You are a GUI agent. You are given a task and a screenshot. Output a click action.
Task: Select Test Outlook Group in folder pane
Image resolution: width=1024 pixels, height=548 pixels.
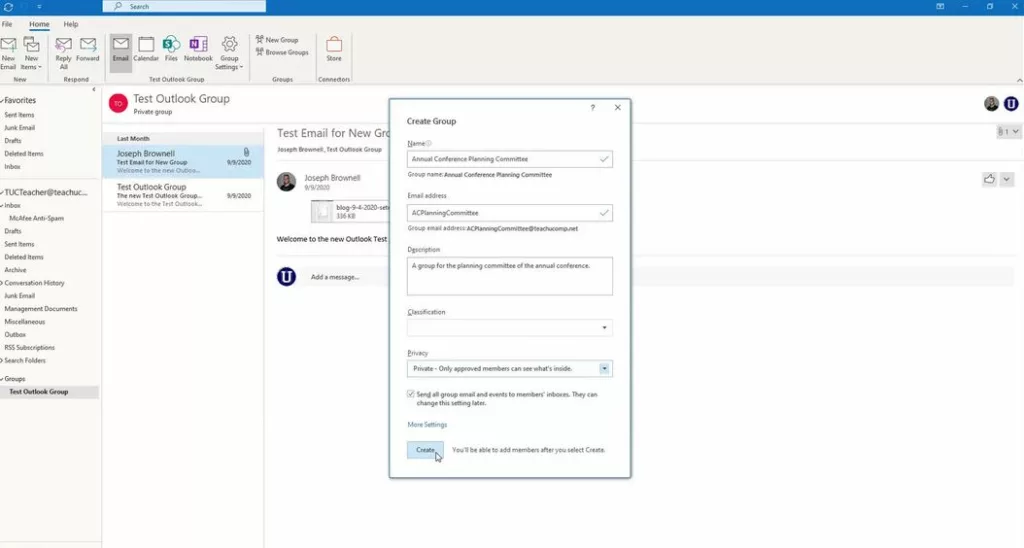[x=39, y=392]
